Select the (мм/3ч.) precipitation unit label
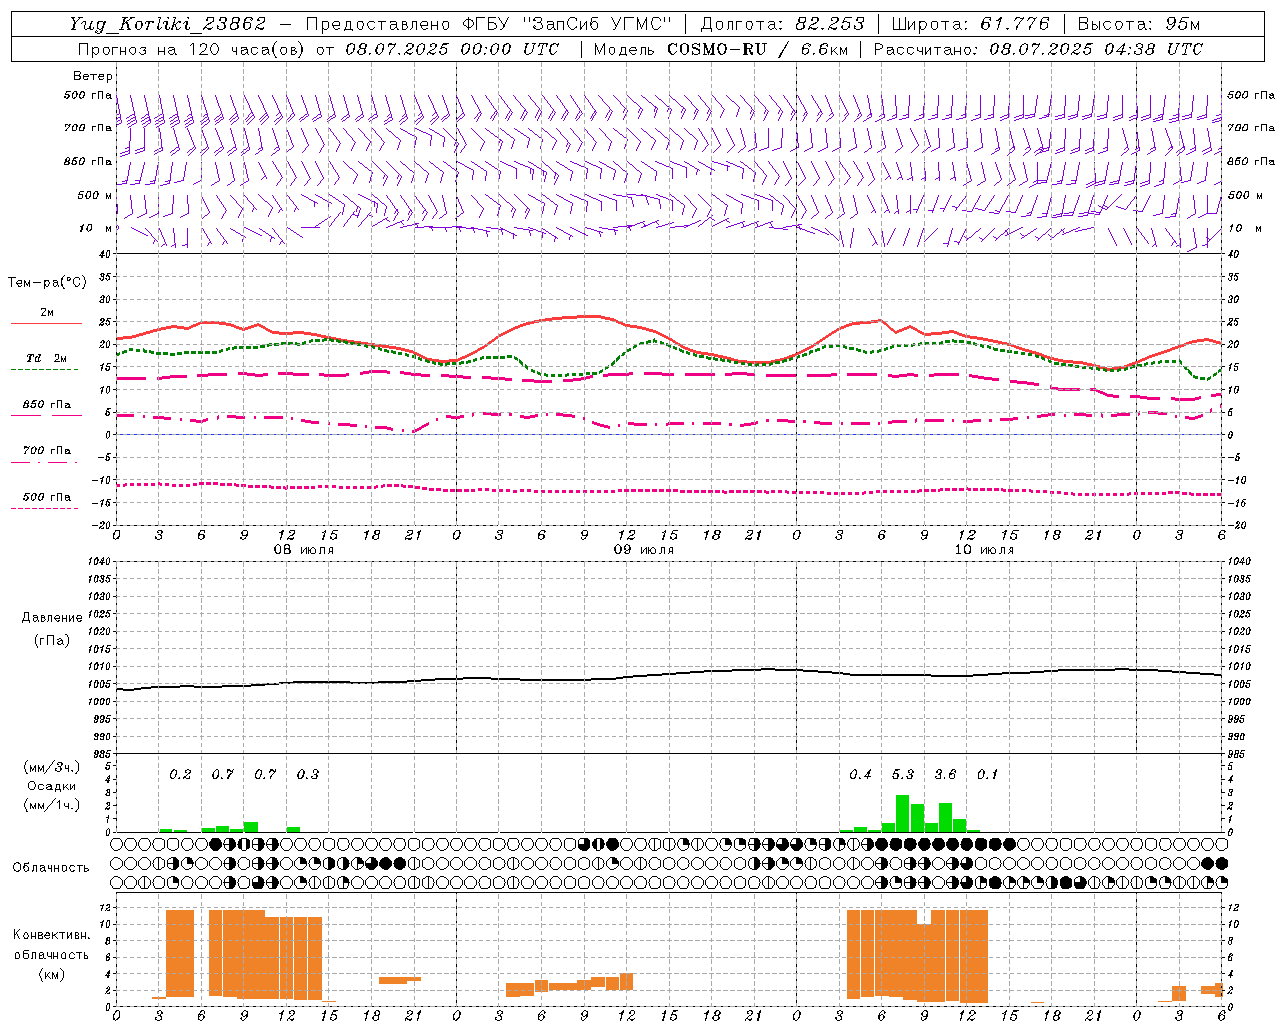This screenshot has width=1280, height=1024. (x=52, y=767)
